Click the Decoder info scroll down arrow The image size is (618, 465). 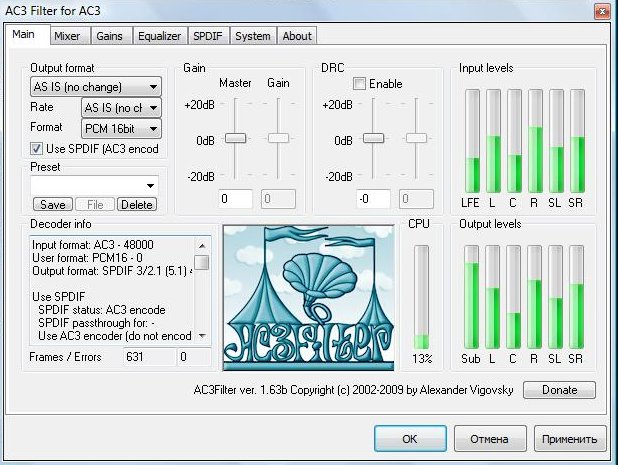202,336
